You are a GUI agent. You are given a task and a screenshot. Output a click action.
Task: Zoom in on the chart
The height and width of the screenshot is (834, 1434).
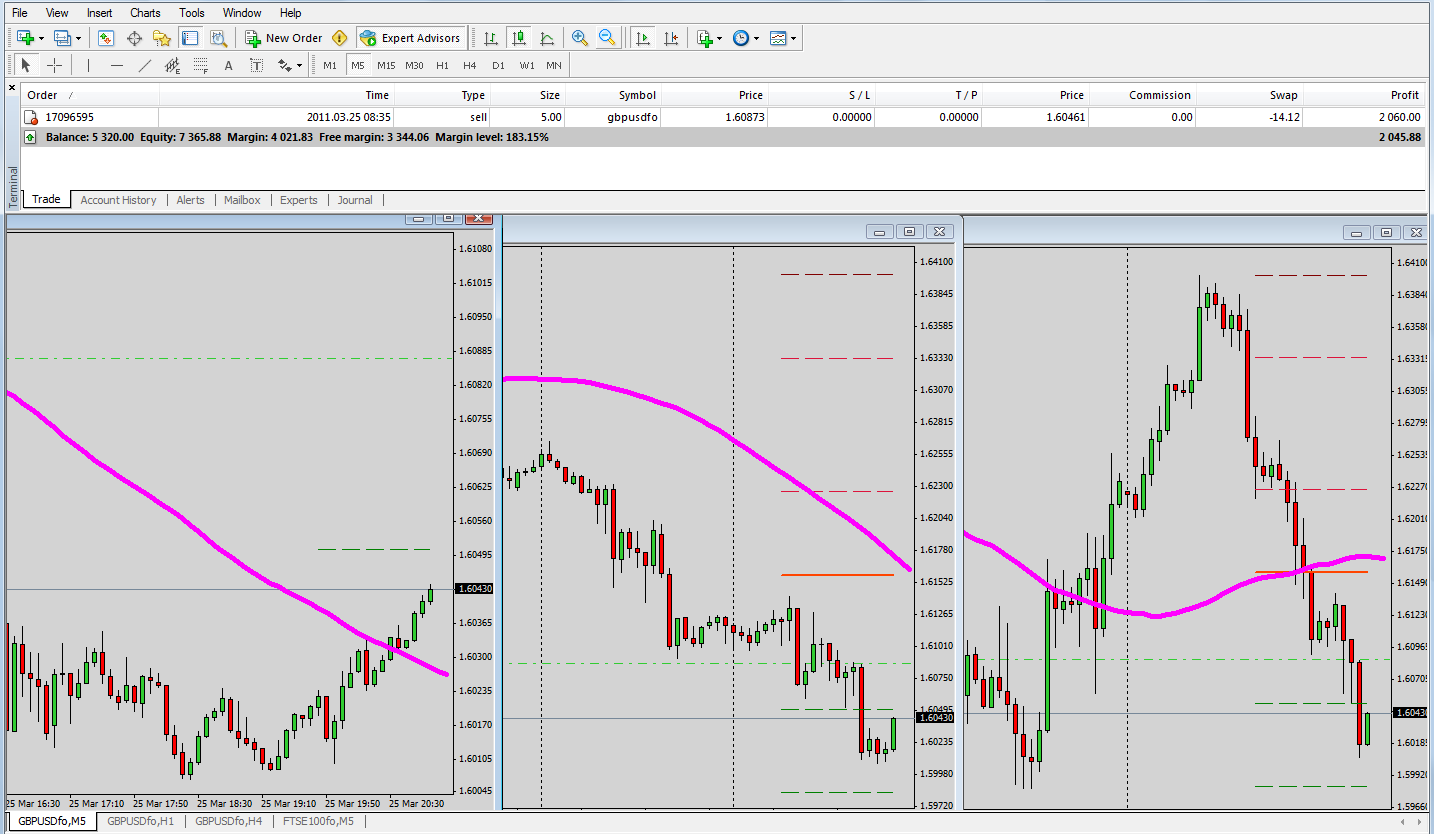[580, 38]
